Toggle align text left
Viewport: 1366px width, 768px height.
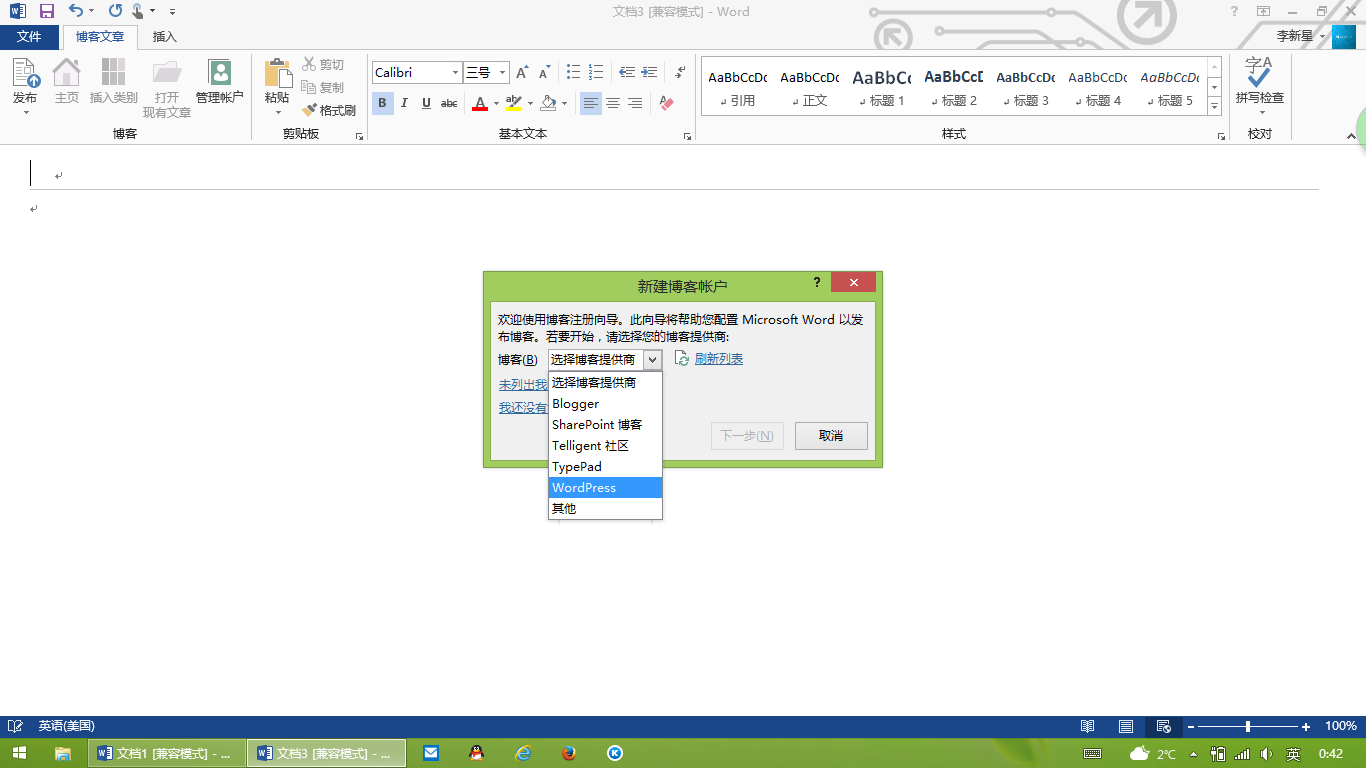(591, 103)
